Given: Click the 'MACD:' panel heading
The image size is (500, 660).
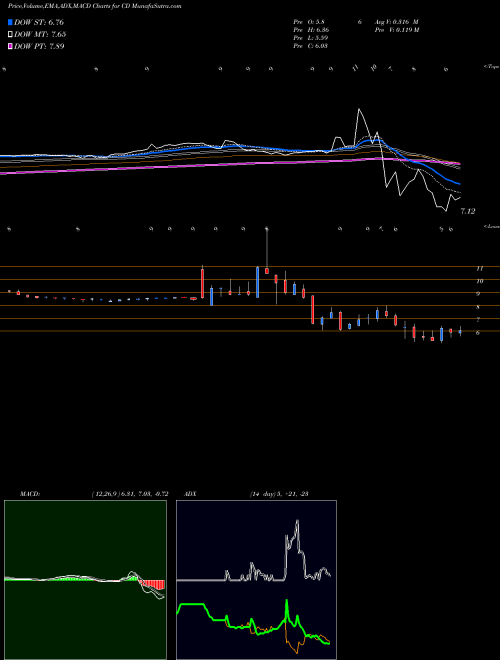Looking at the screenshot, I should click(30, 494).
